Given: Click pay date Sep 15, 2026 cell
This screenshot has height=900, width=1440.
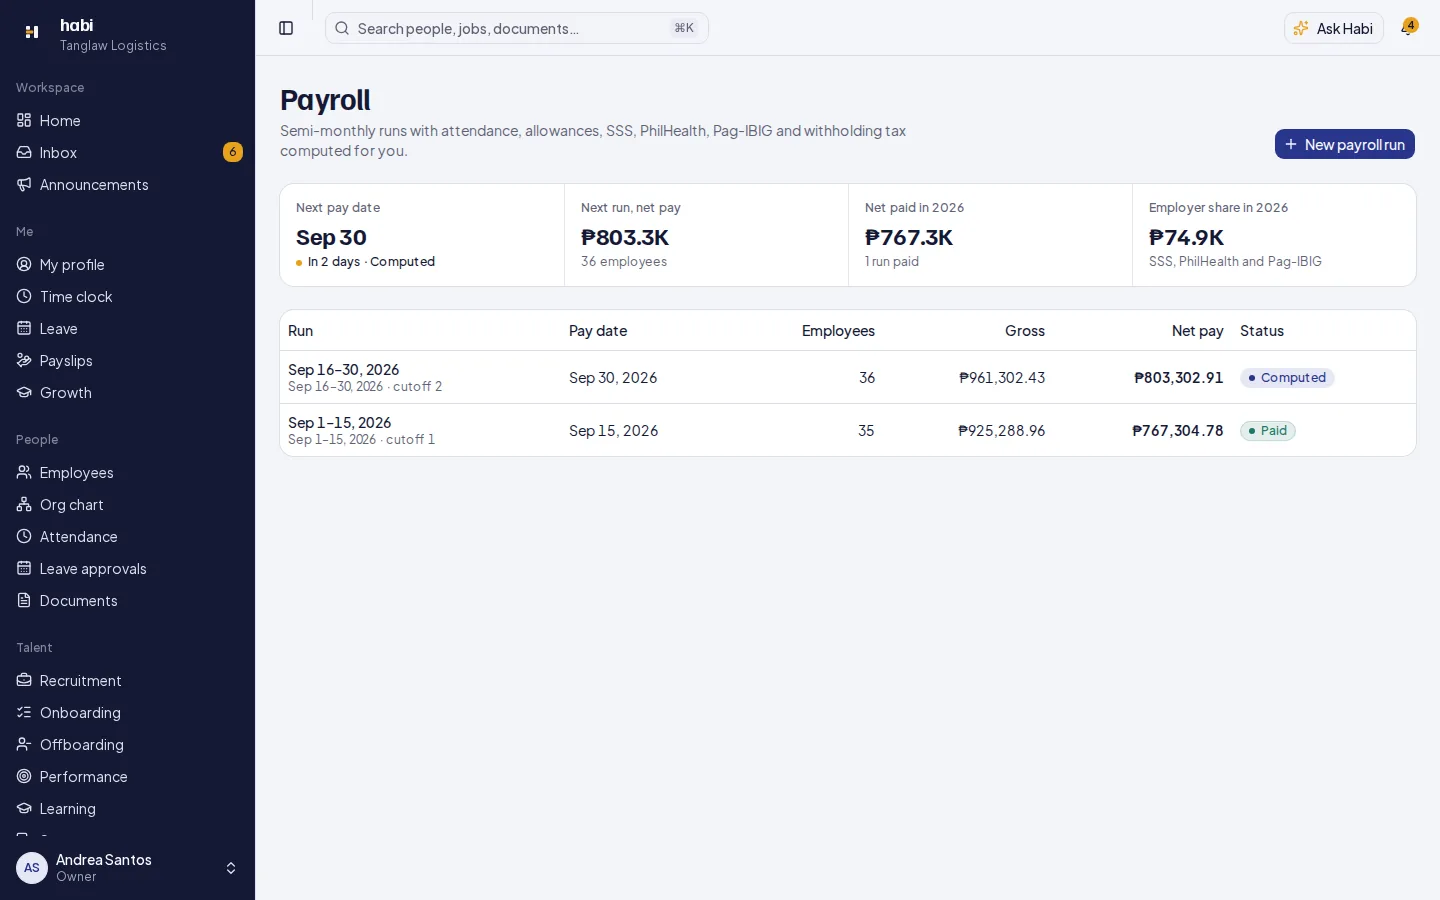Looking at the screenshot, I should [x=614, y=431].
